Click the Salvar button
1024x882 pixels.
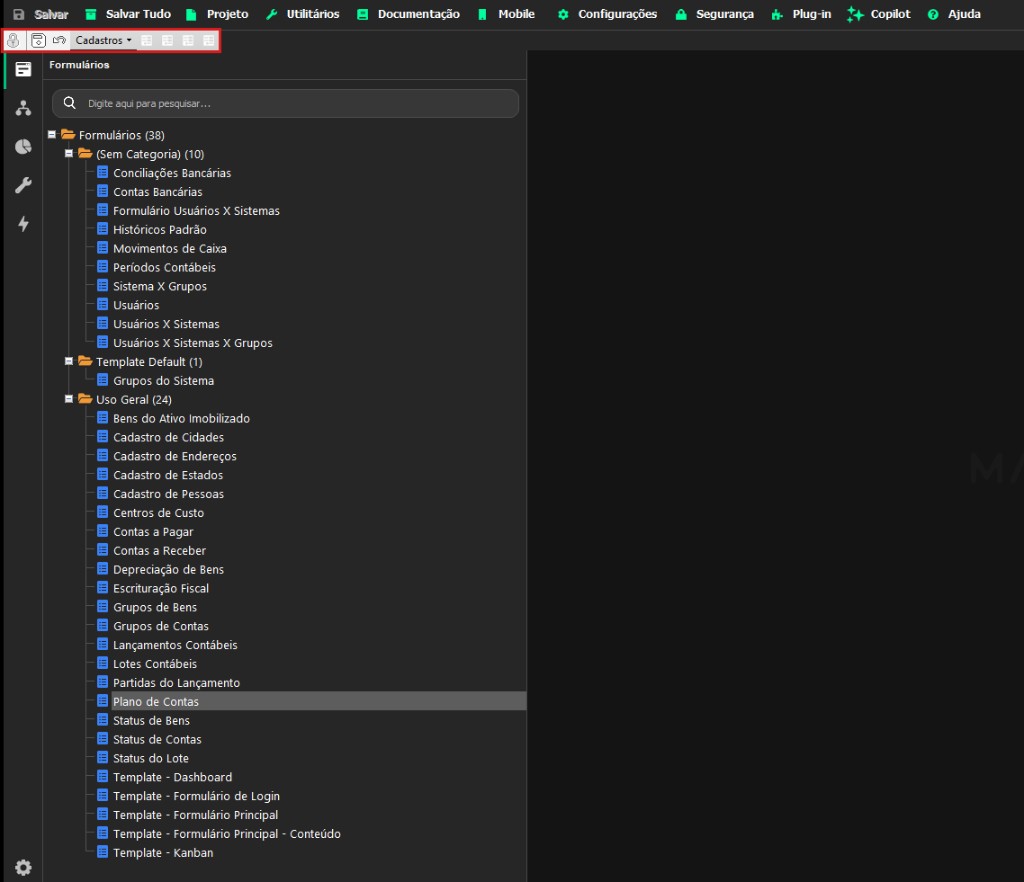pos(40,14)
